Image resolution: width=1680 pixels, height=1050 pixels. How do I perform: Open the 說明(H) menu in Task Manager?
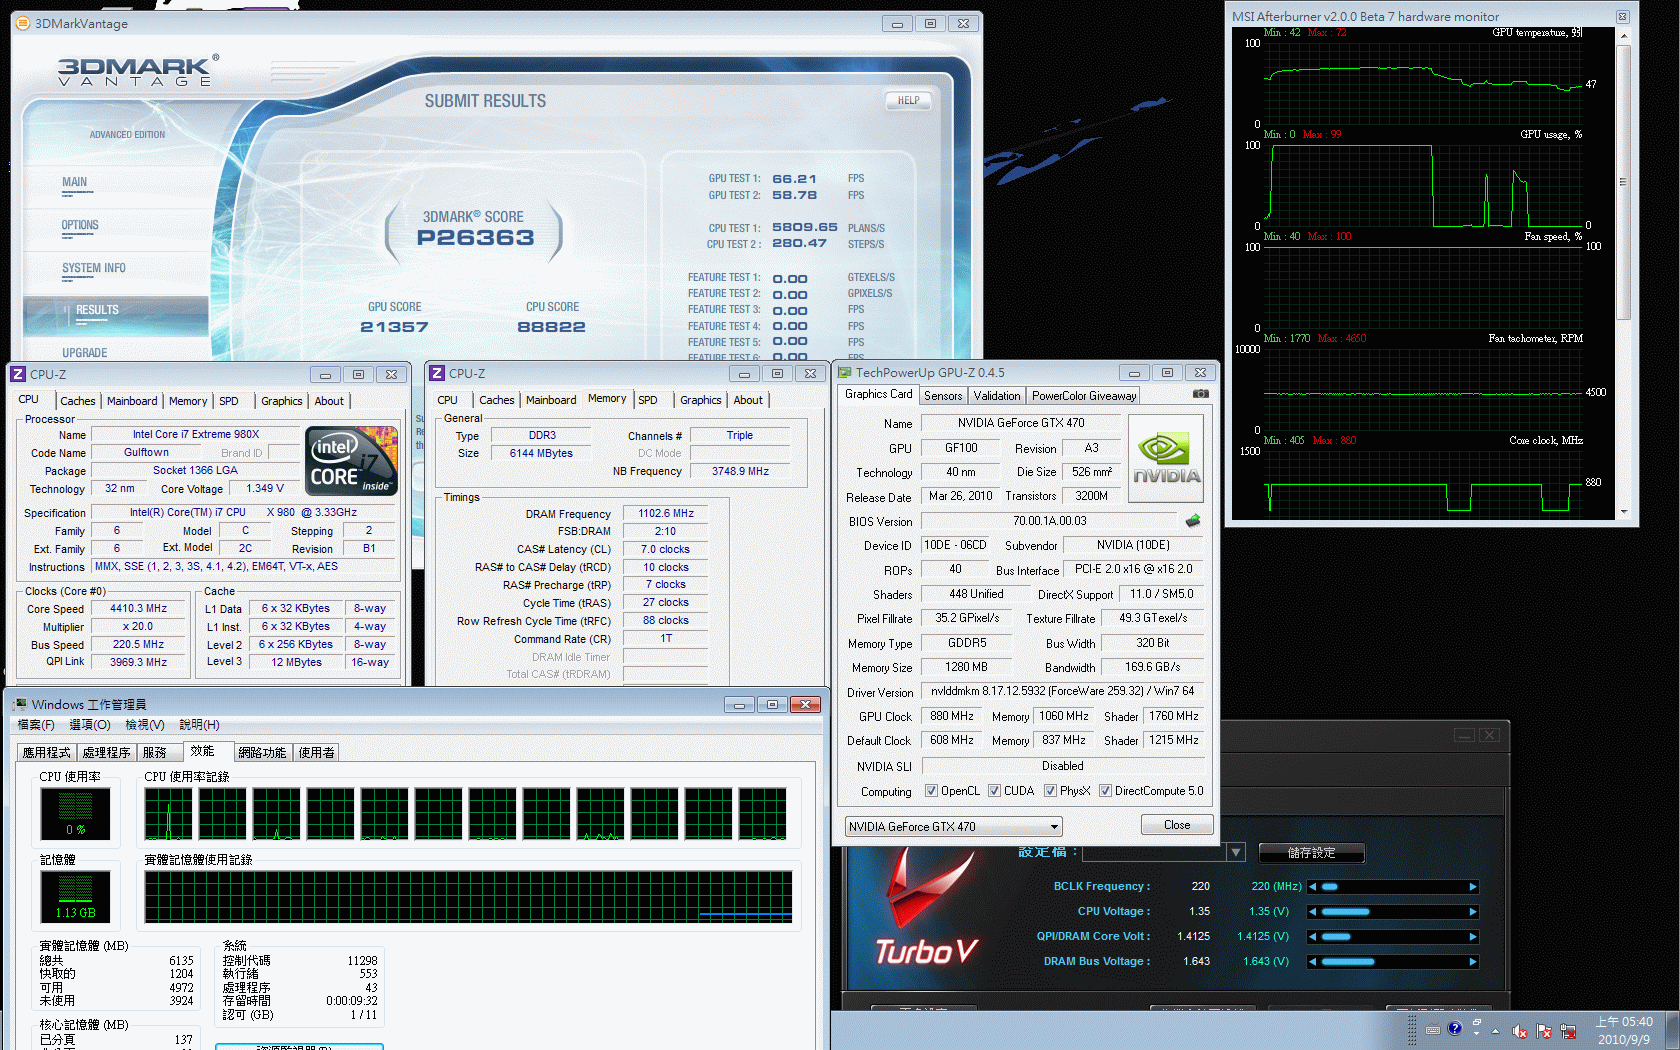(199, 725)
